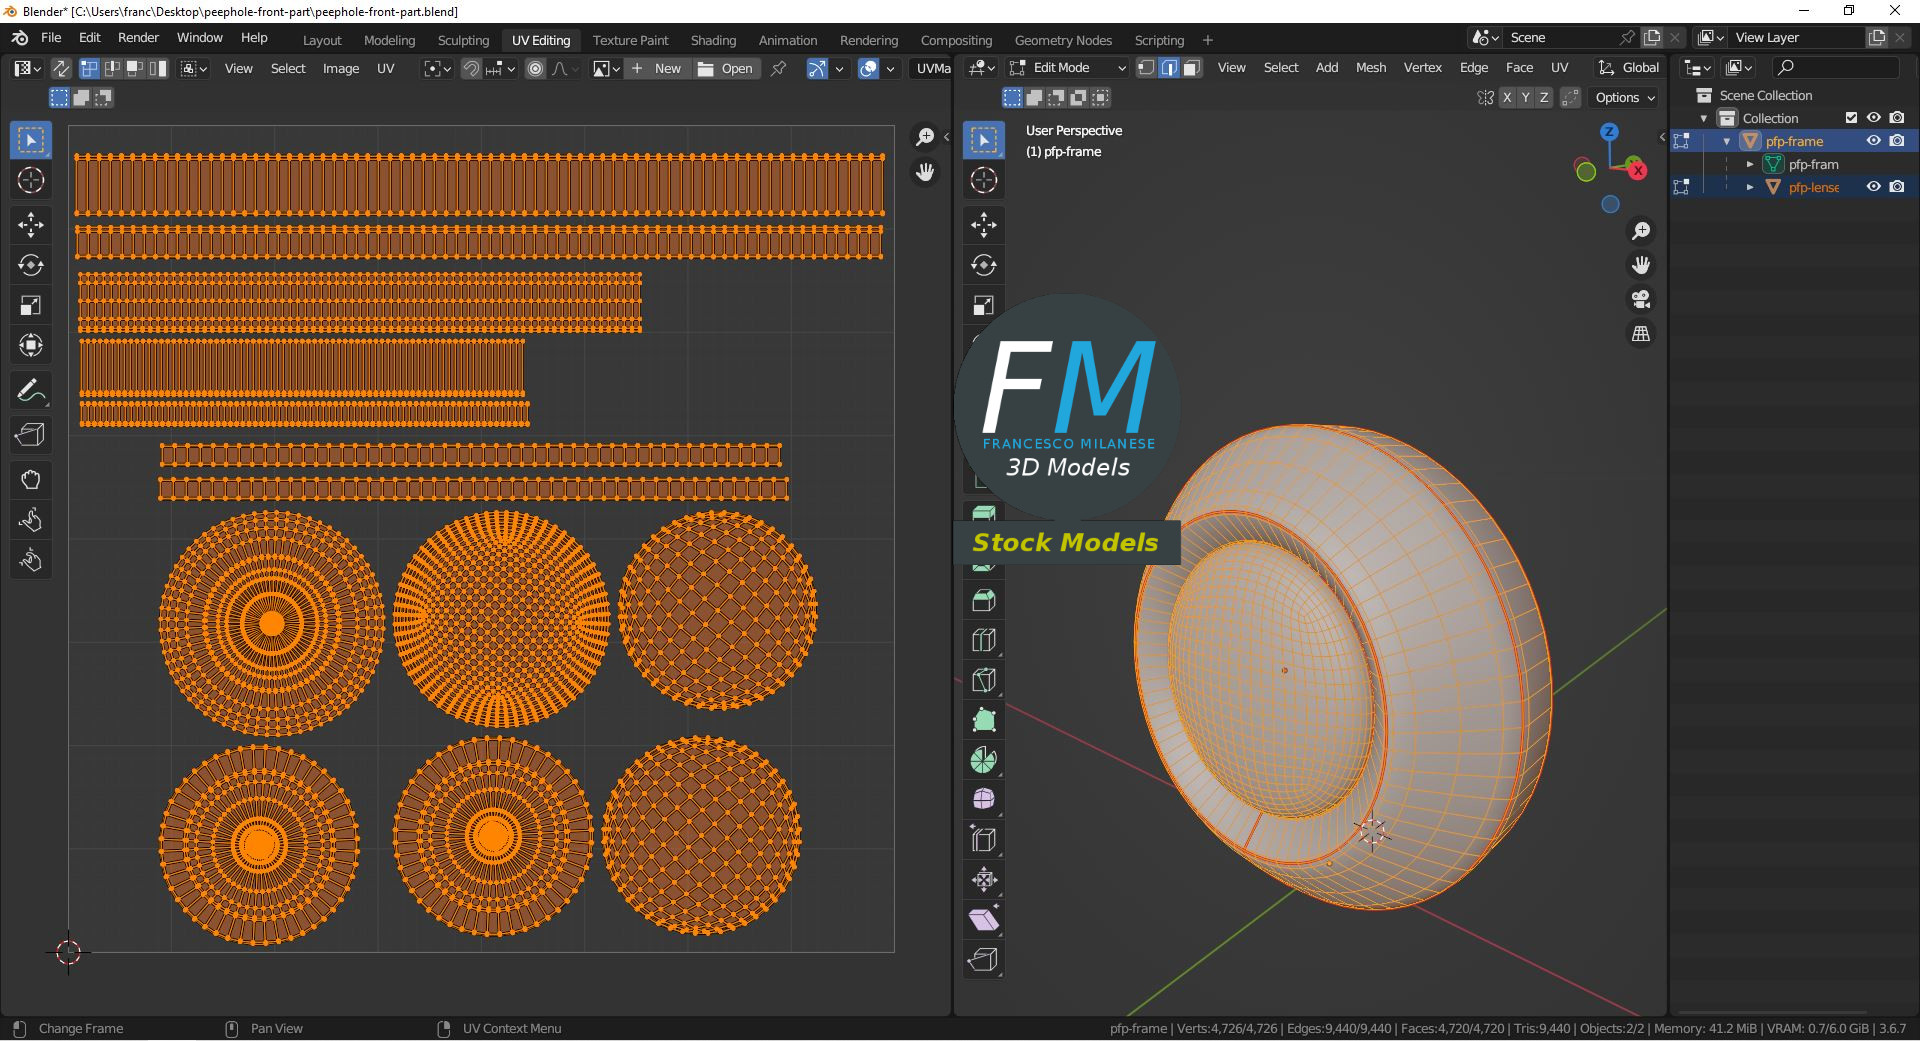Select the Cursor tool in 3D viewport

(984, 180)
